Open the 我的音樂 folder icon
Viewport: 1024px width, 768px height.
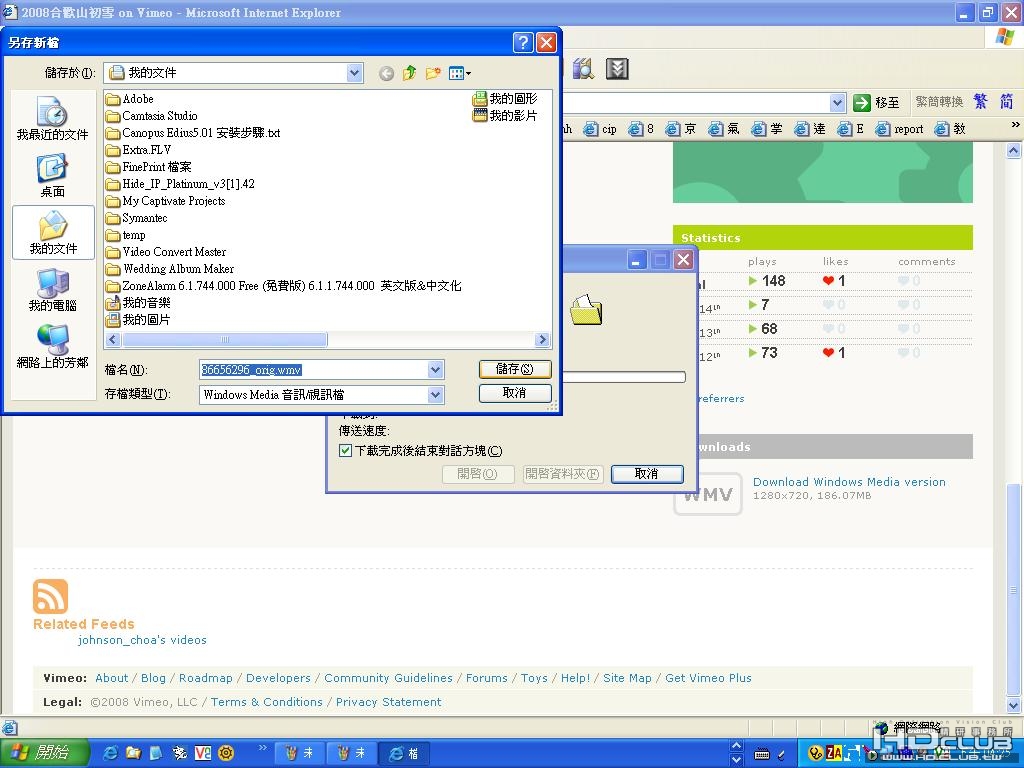(x=138, y=302)
